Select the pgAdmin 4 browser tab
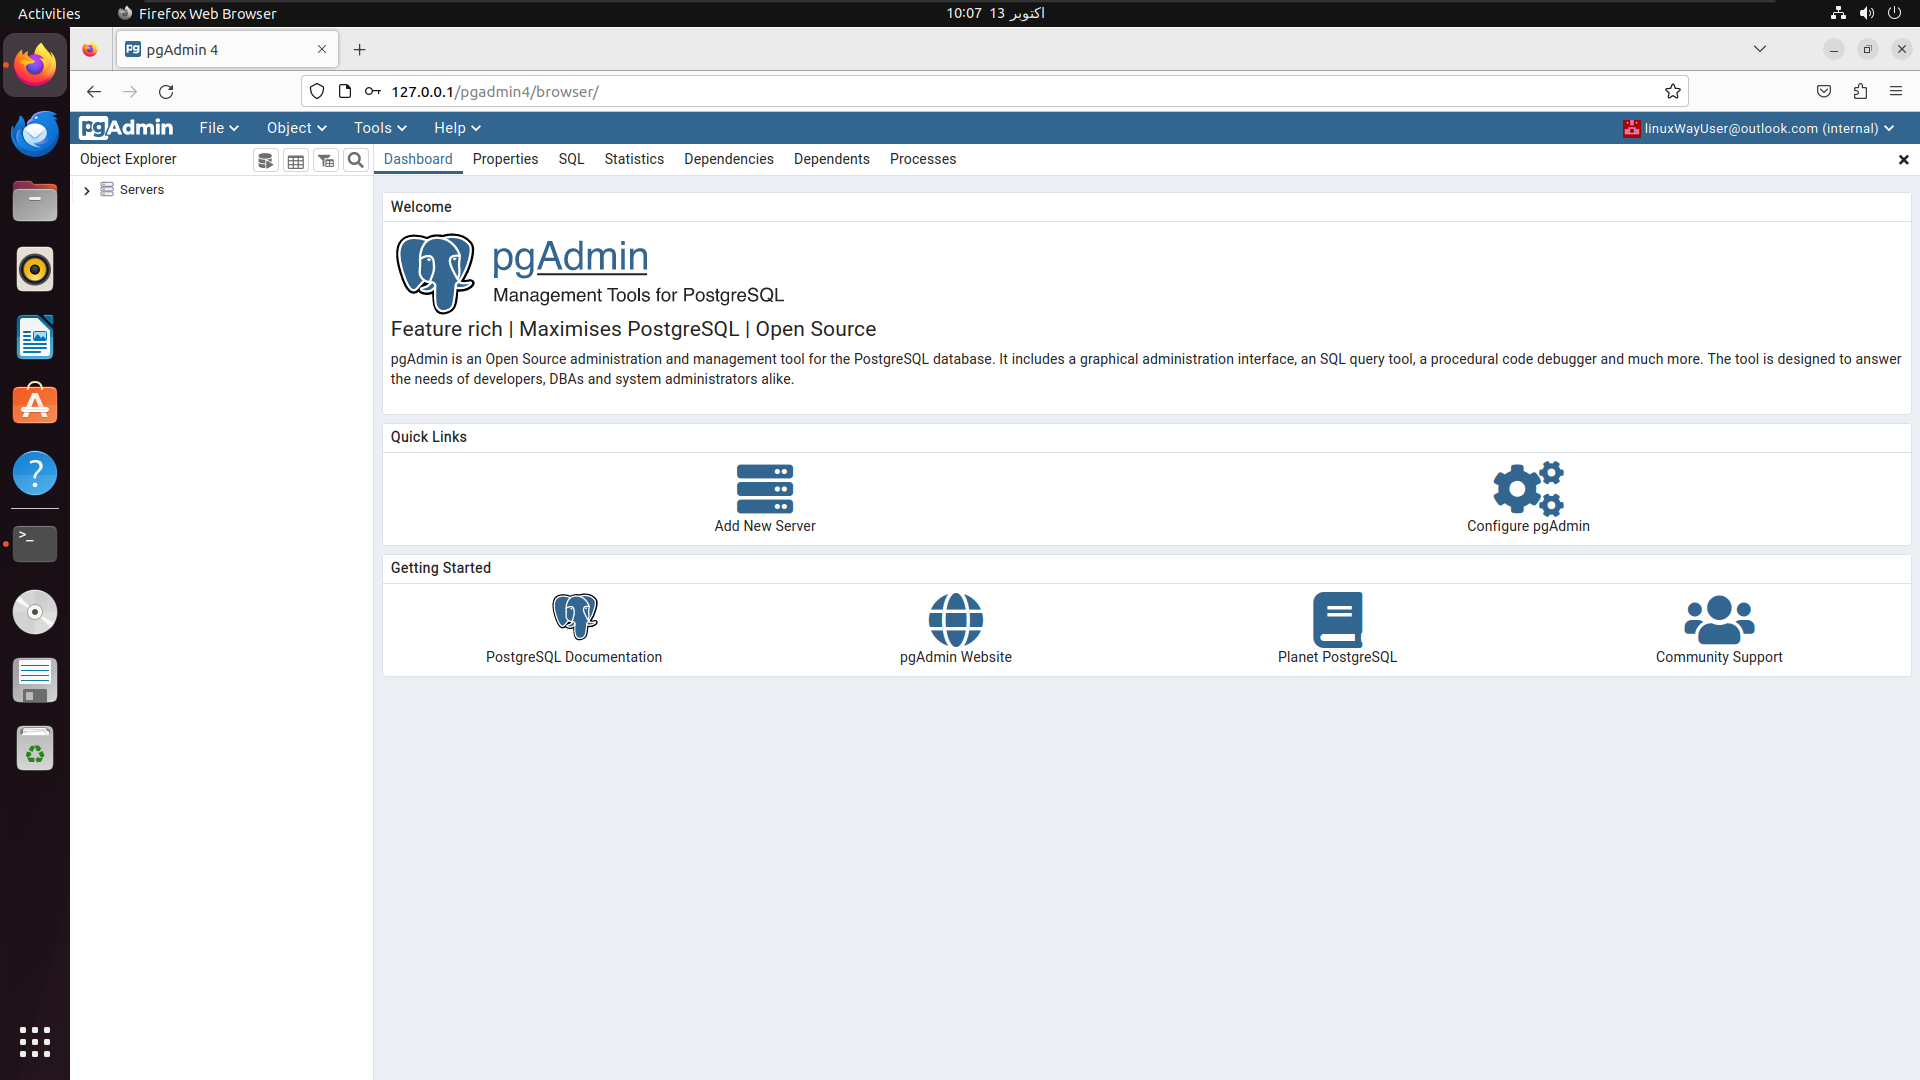Screen dimensions: 1920x1080 (227, 49)
